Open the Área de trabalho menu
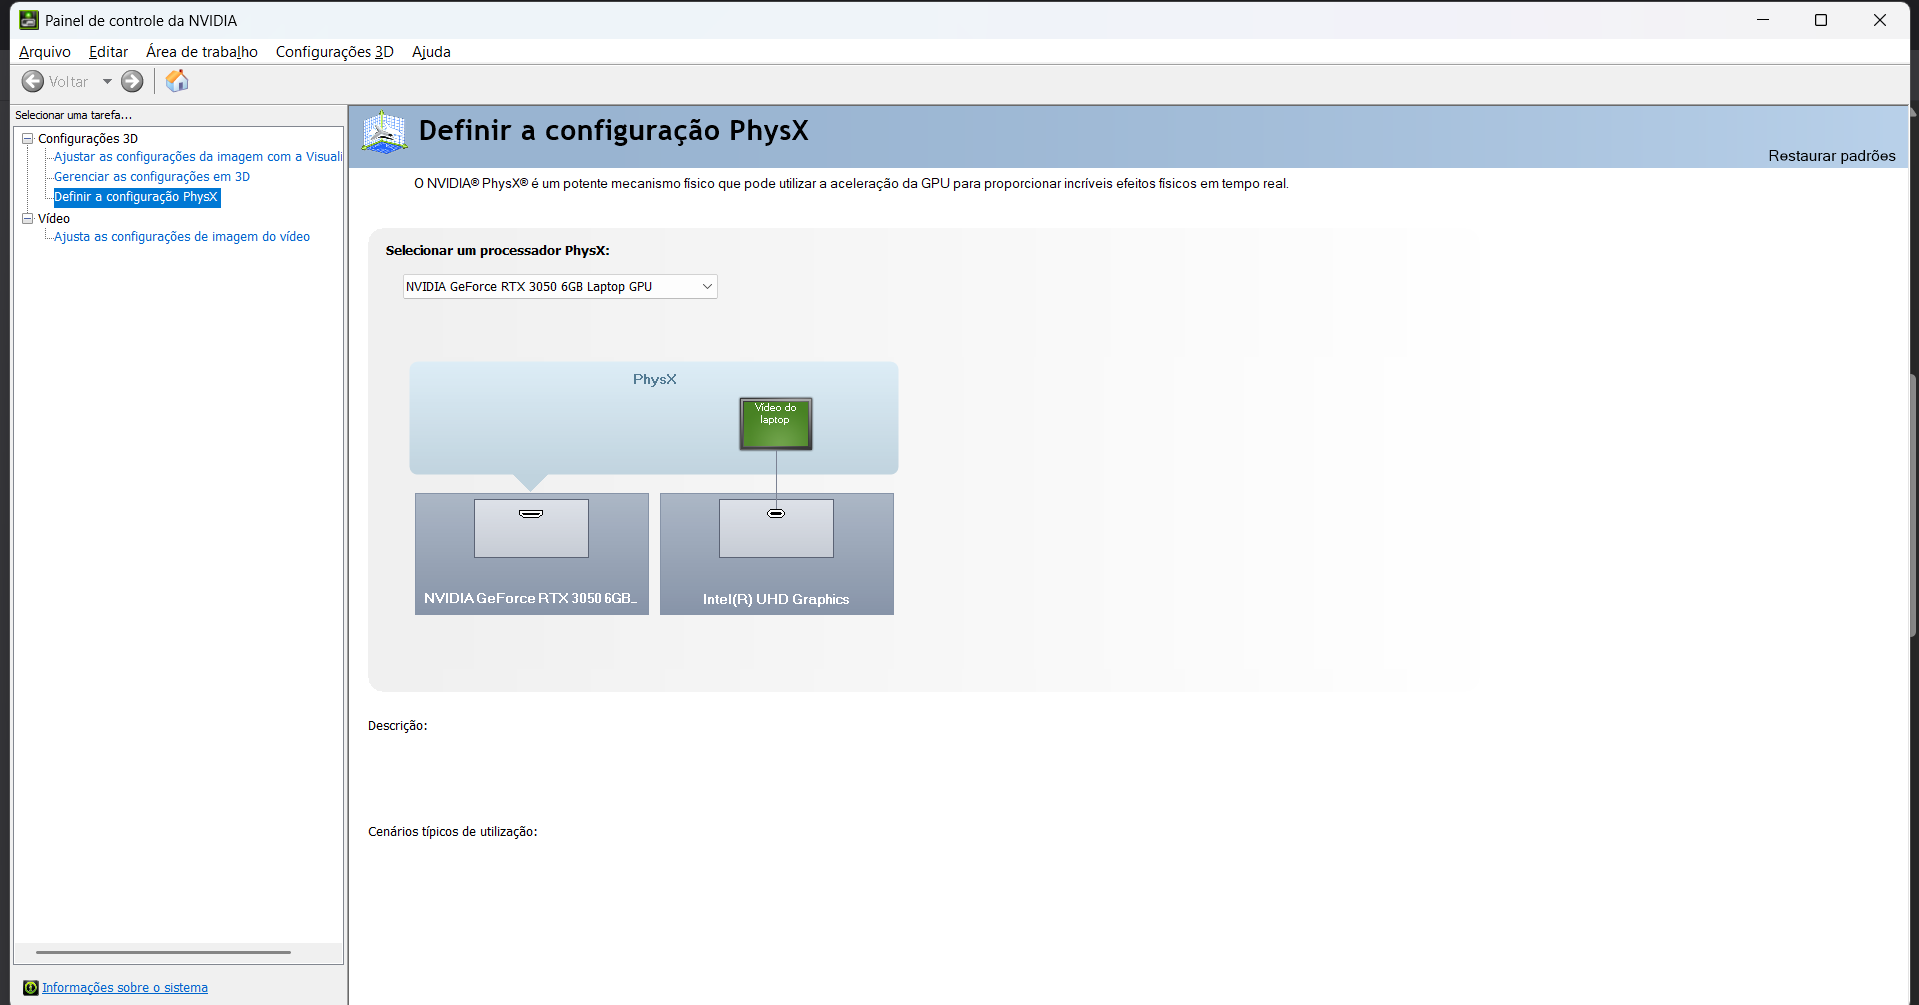Screen dimensions: 1919x1005 202,52
